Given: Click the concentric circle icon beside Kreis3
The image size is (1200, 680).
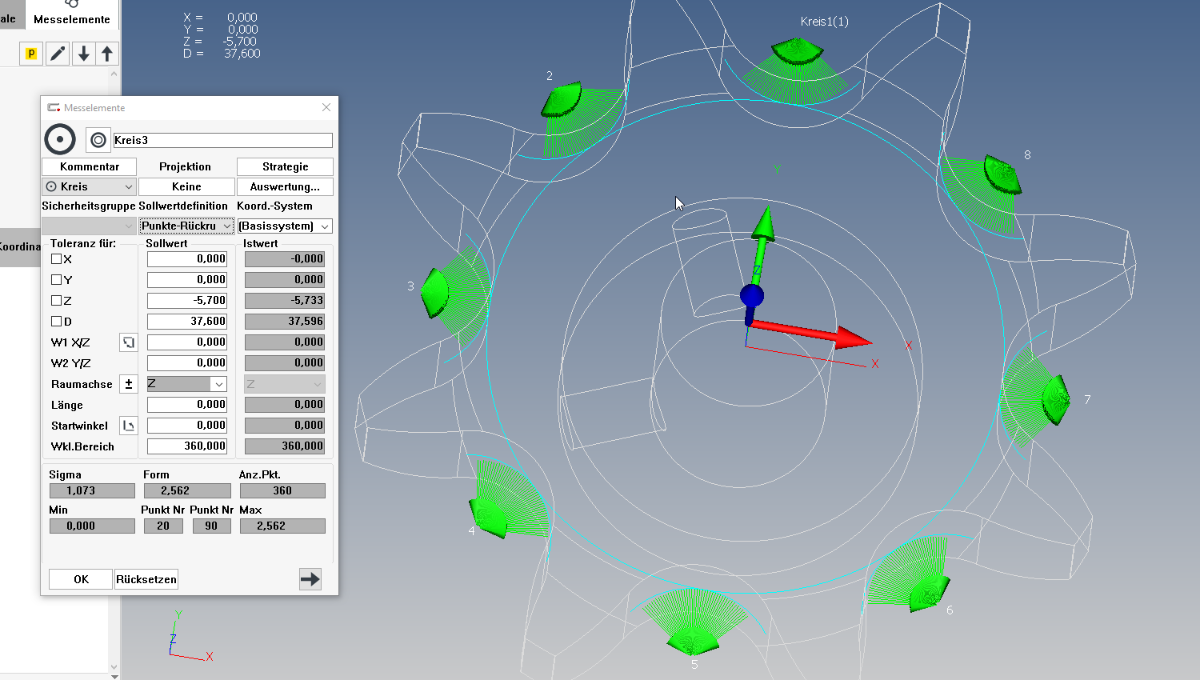Looking at the screenshot, I should click(98, 141).
